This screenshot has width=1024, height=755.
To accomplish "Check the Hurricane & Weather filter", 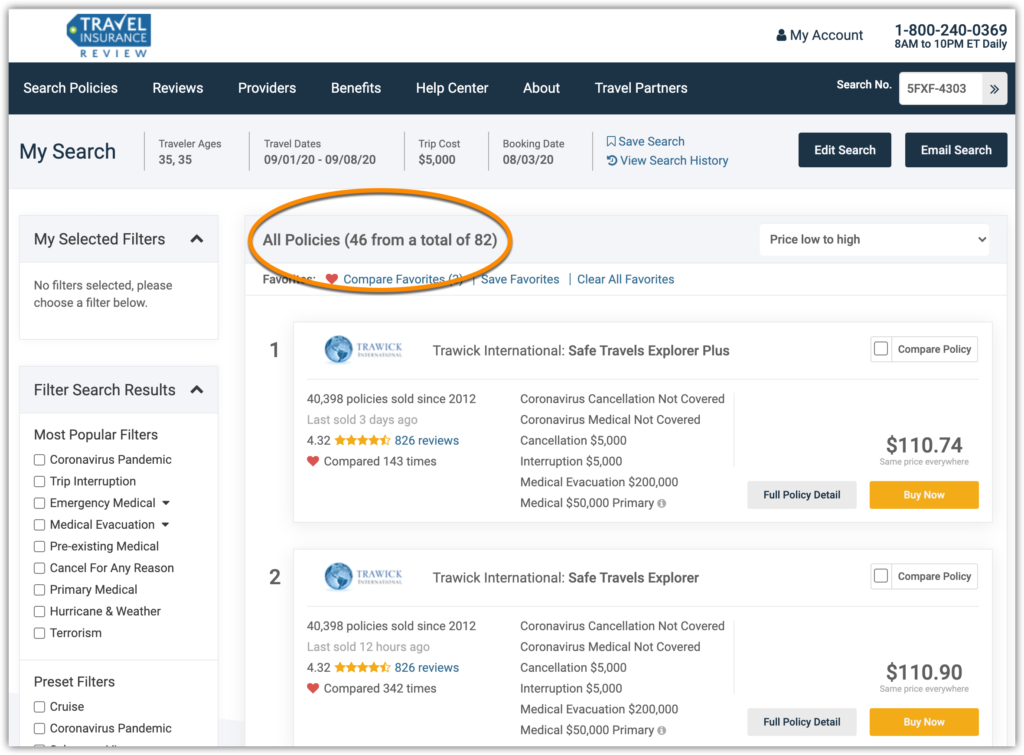I will (x=40, y=611).
